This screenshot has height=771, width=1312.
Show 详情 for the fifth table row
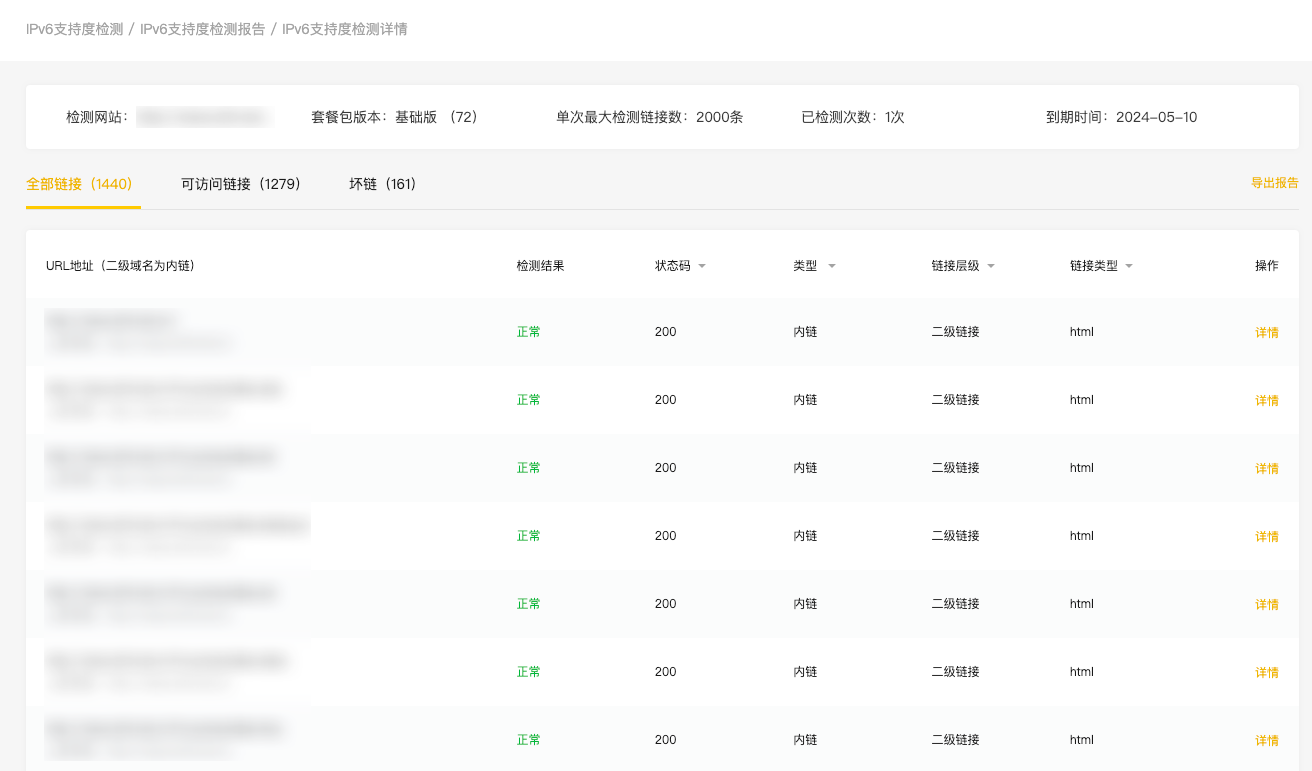click(x=1266, y=604)
